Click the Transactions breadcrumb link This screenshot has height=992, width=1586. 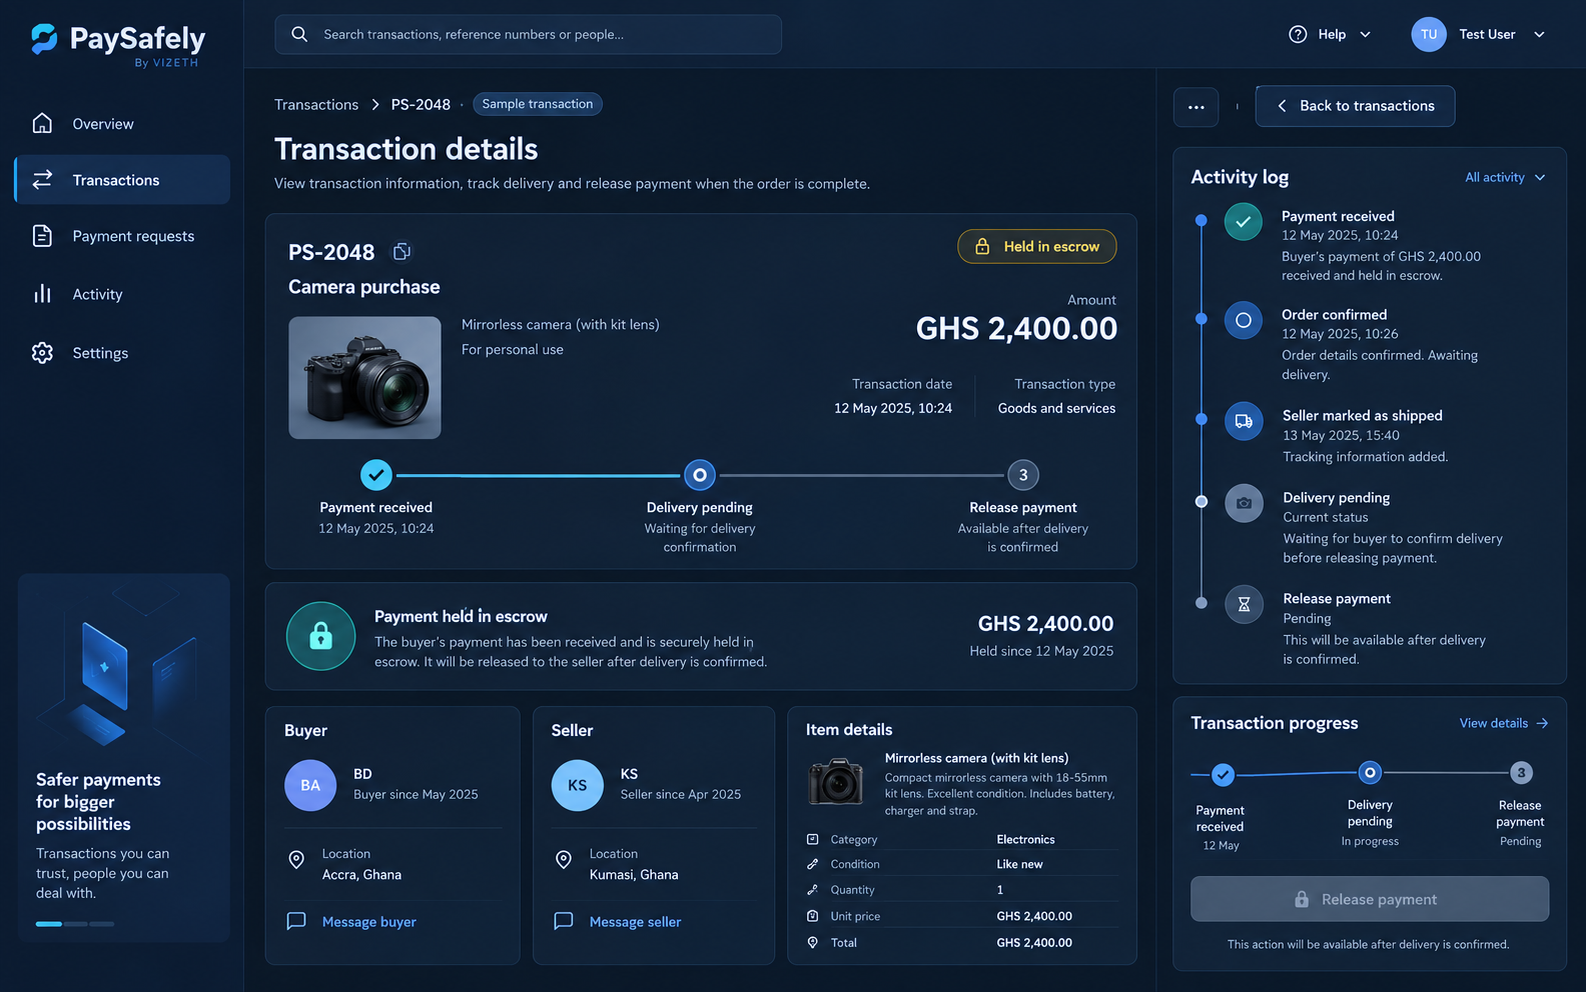click(316, 104)
